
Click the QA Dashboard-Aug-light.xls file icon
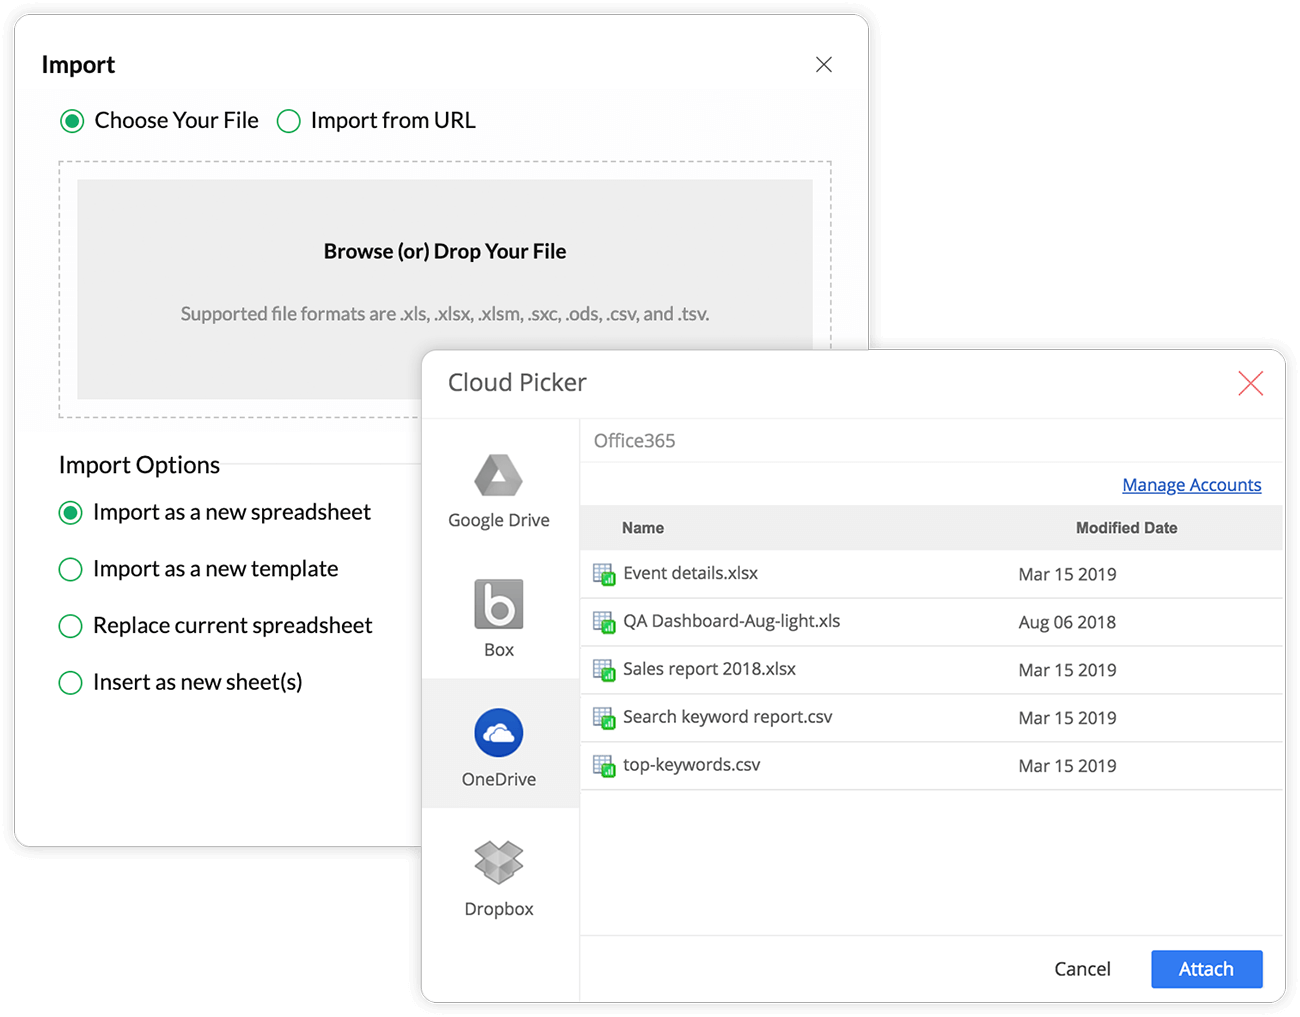[x=604, y=622]
